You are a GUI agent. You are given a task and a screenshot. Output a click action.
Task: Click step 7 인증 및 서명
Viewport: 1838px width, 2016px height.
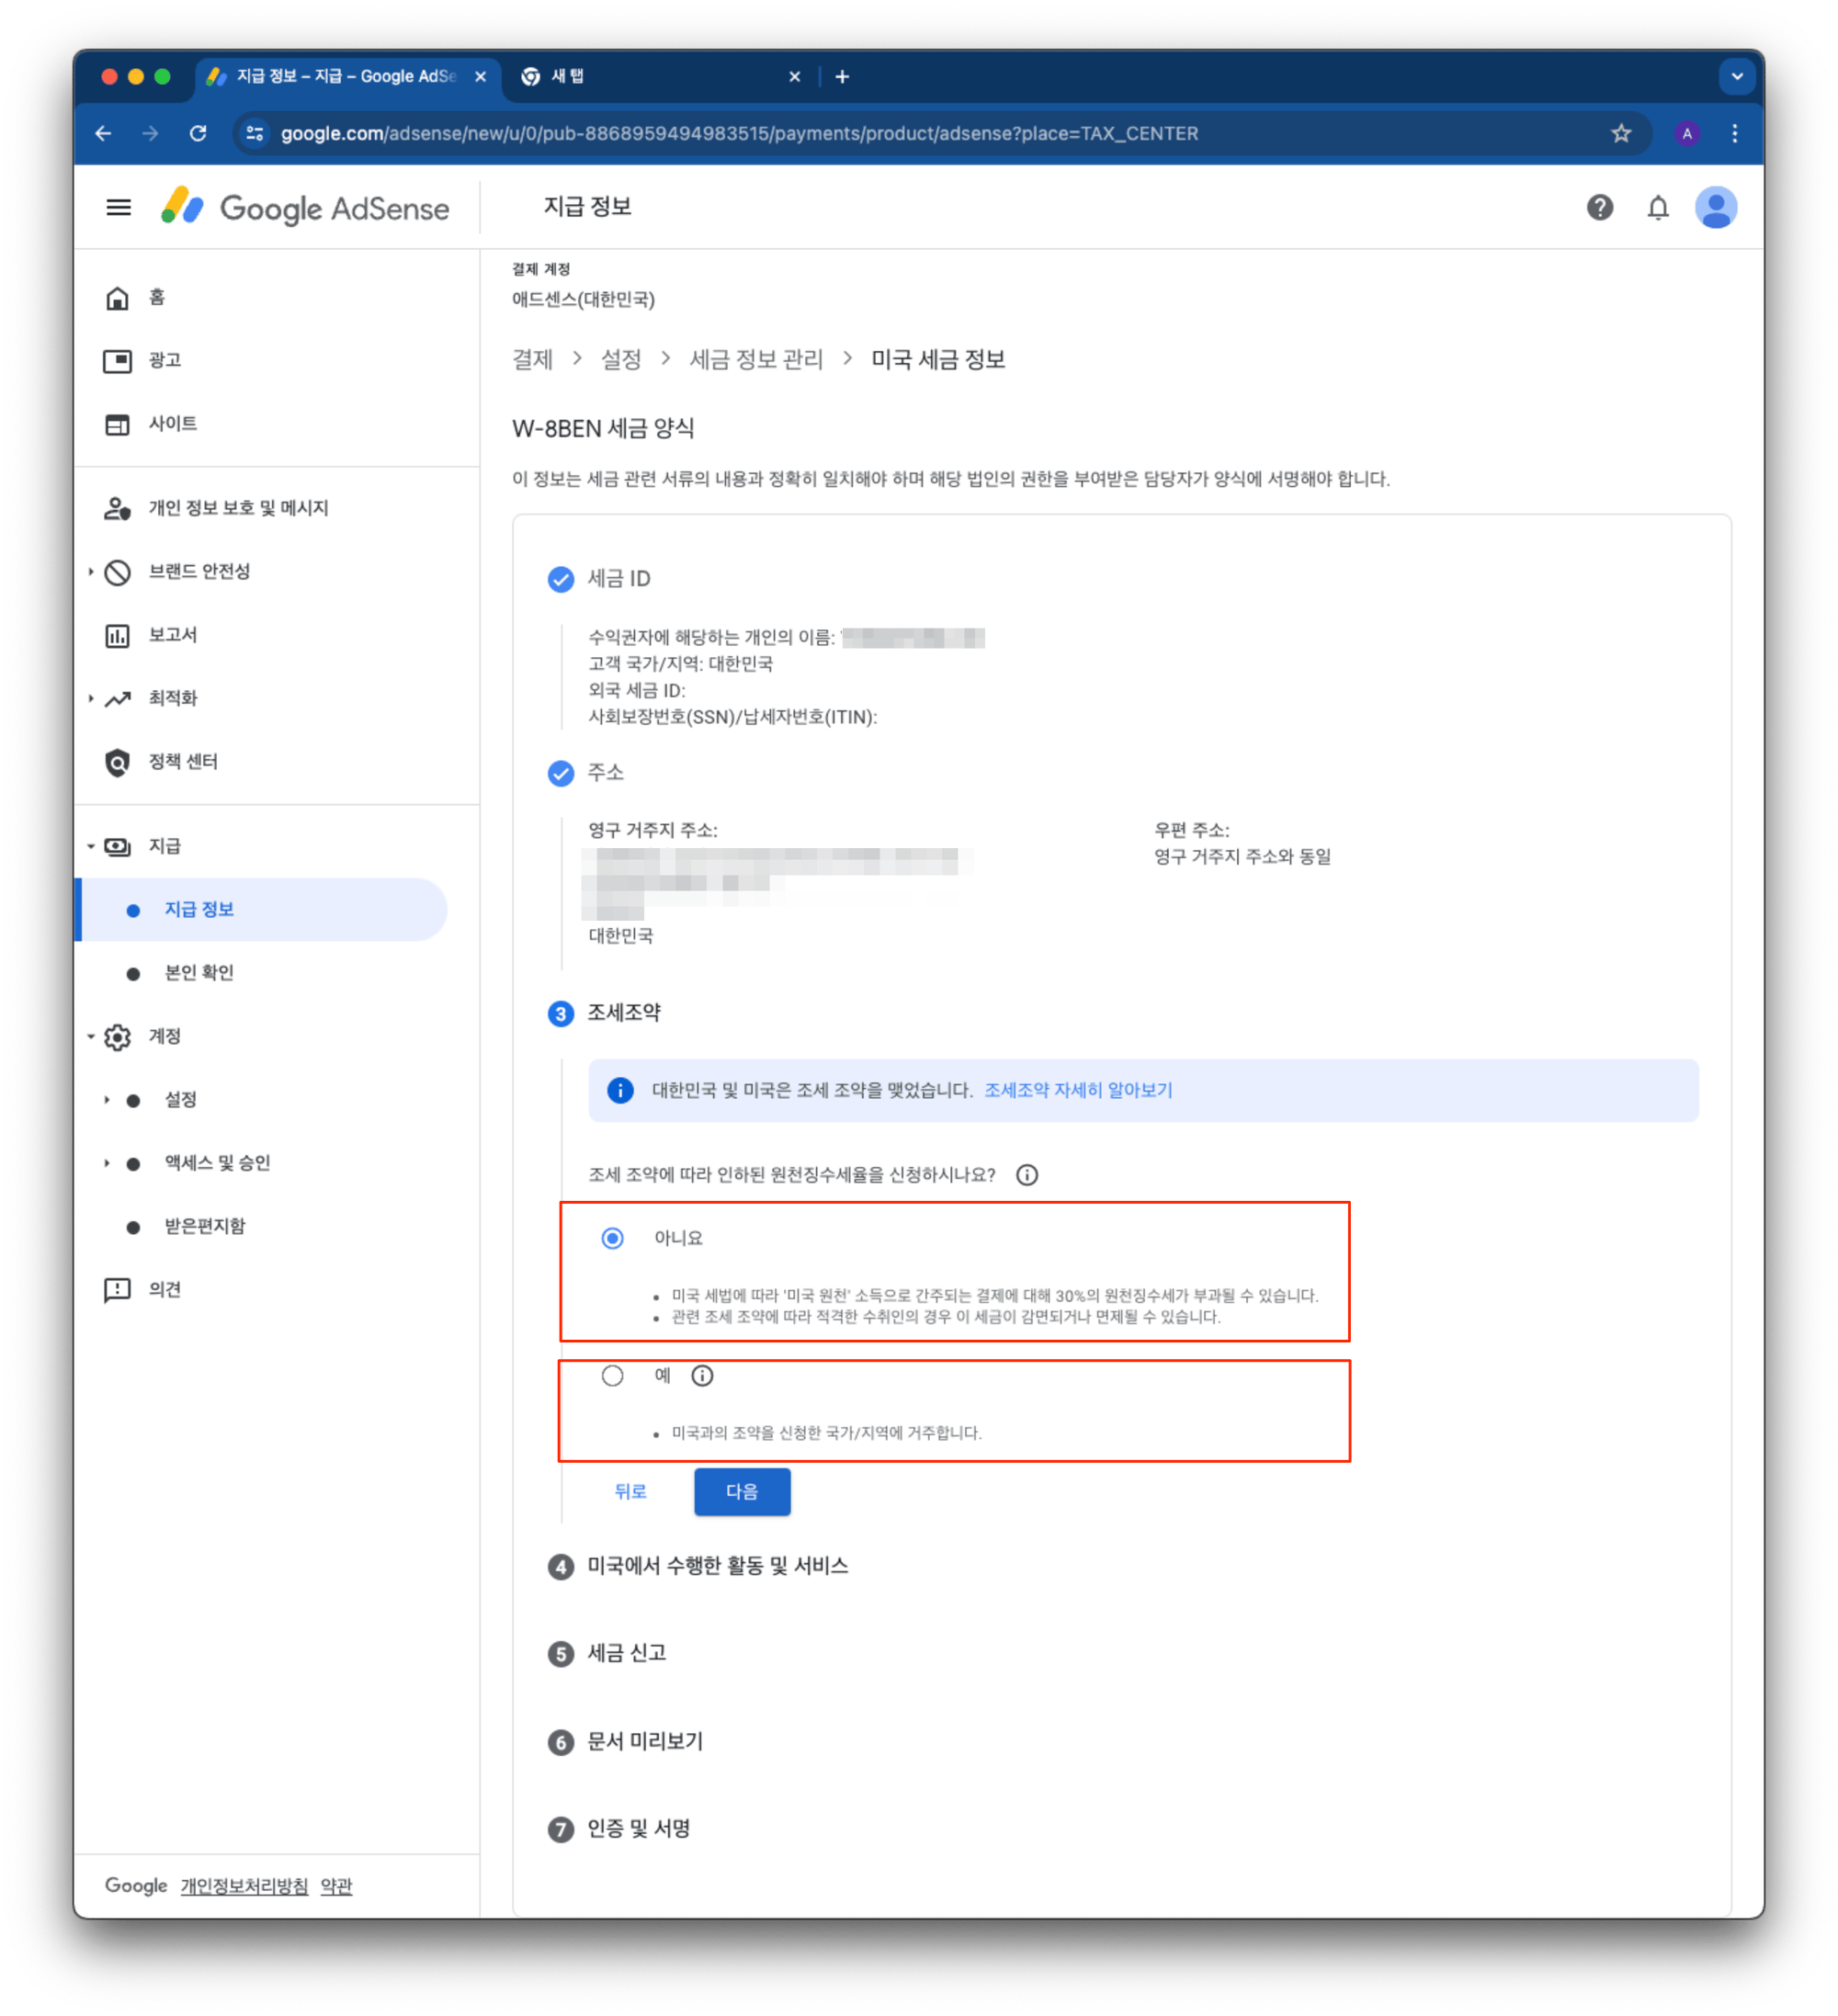[x=619, y=1828]
